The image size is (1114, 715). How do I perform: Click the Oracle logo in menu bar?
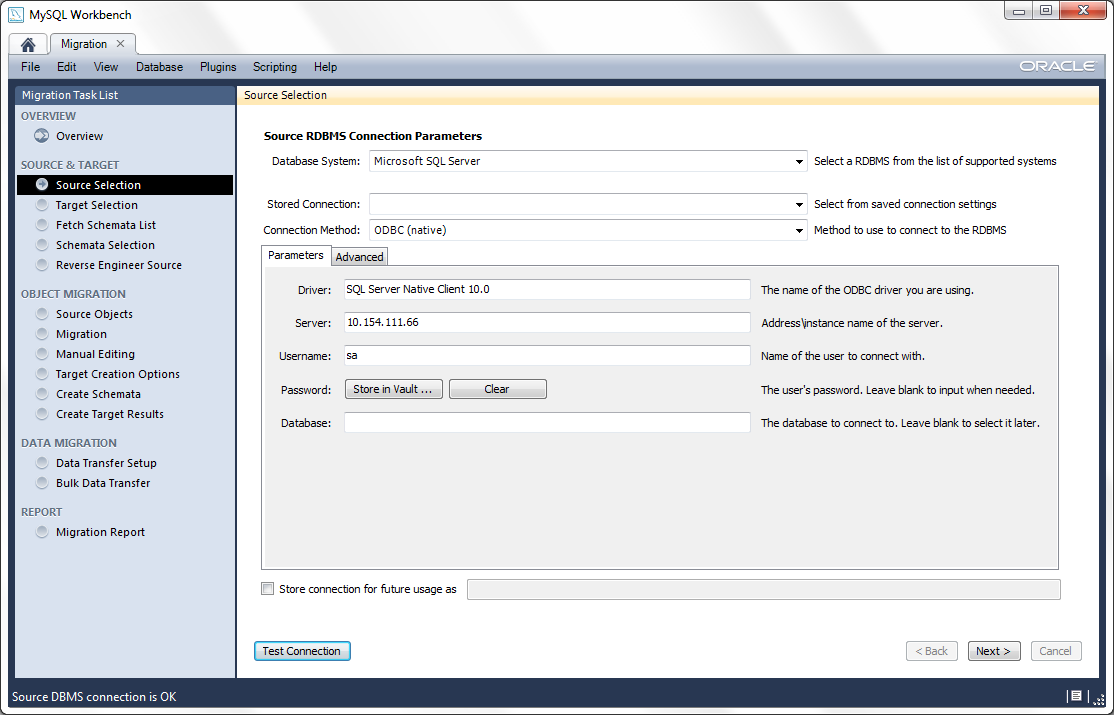[1057, 67]
